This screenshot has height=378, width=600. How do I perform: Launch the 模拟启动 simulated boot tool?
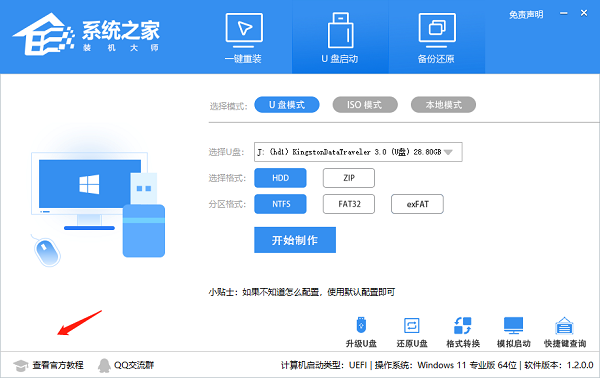pos(514,332)
